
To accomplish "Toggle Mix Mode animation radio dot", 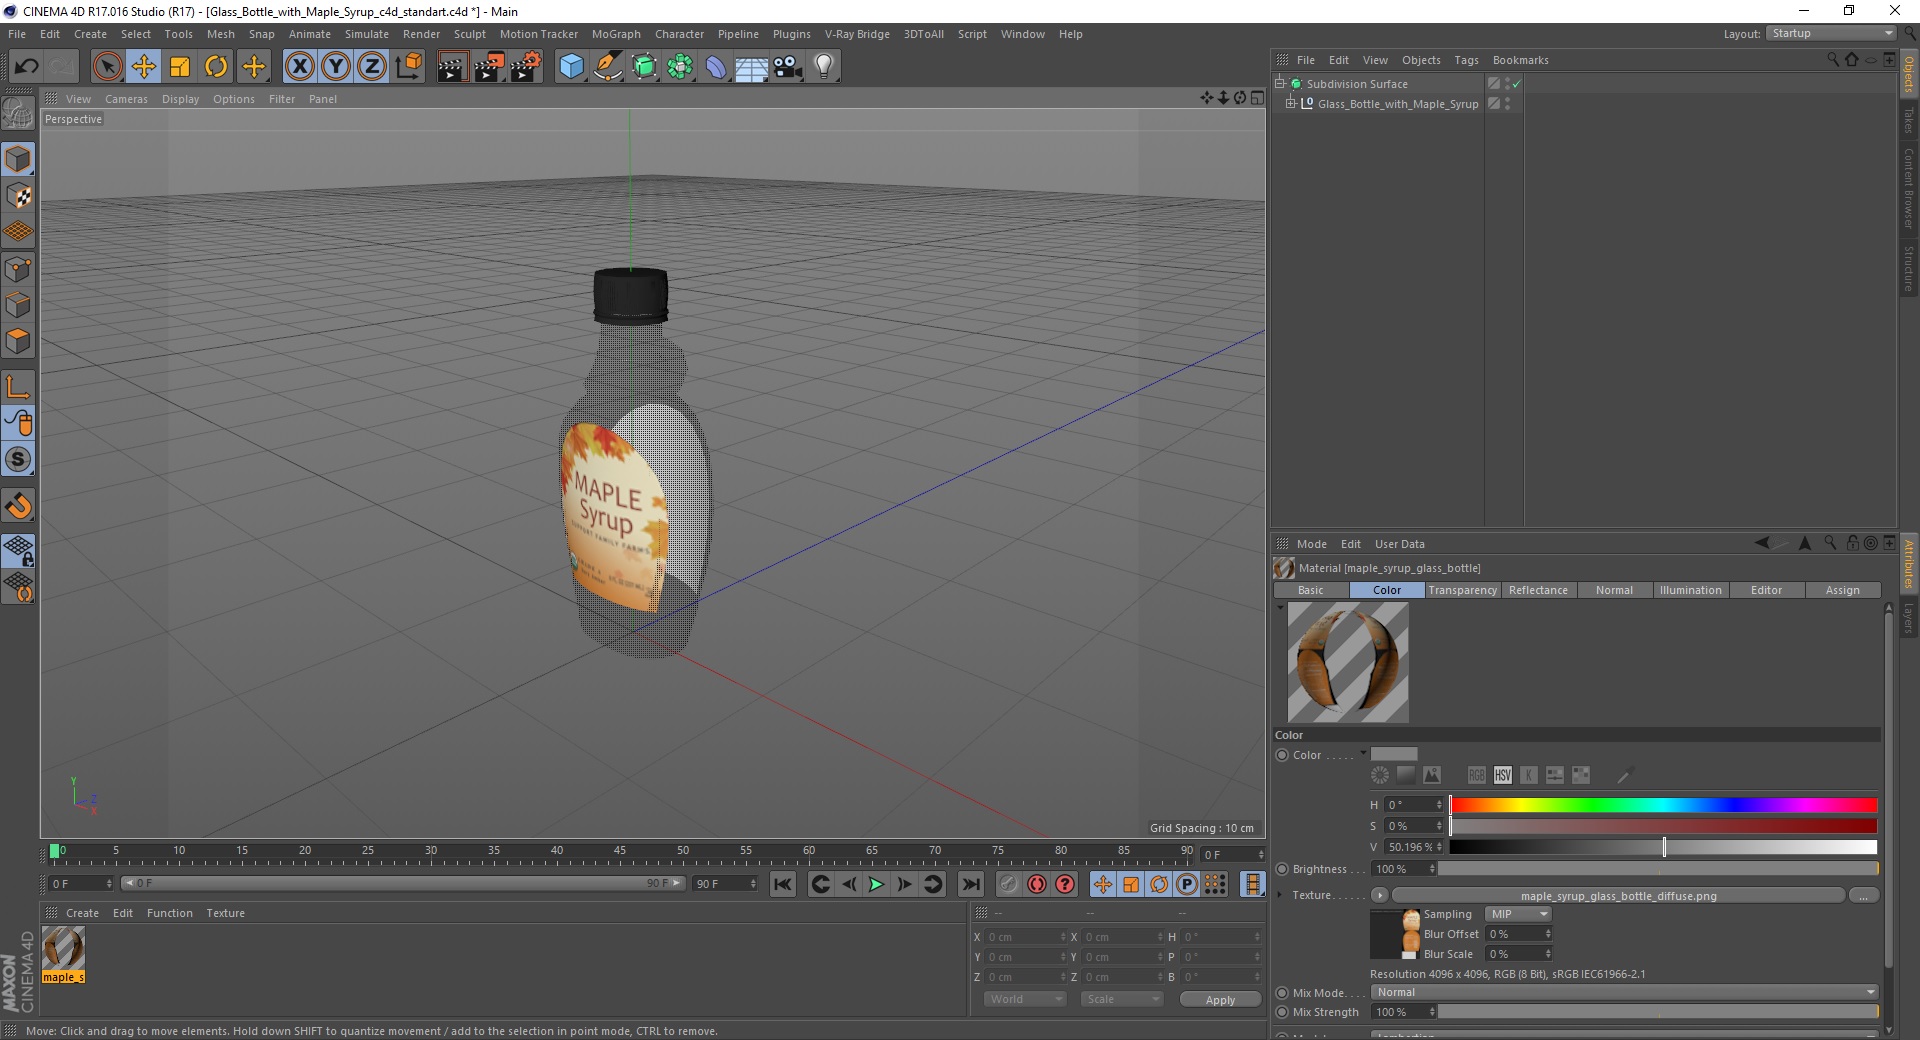I will click(x=1282, y=993).
